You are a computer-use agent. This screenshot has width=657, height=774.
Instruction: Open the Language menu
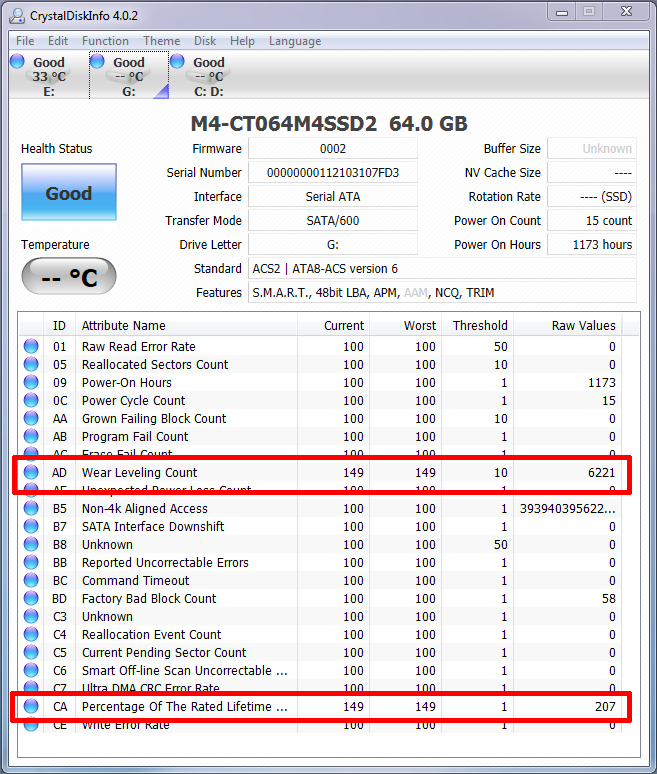(x=295, y=41)
